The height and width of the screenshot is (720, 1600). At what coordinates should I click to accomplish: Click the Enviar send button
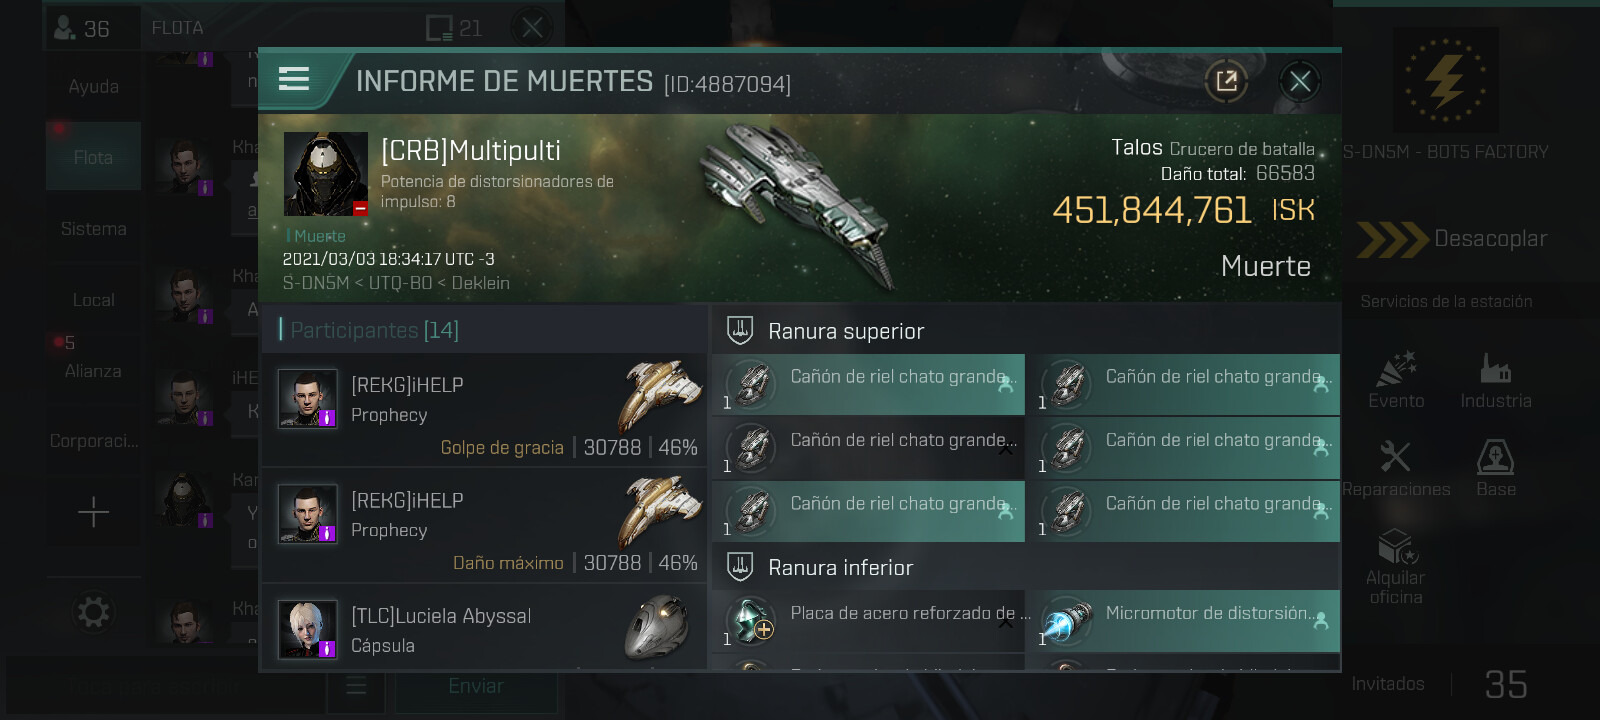coord(476,686)
